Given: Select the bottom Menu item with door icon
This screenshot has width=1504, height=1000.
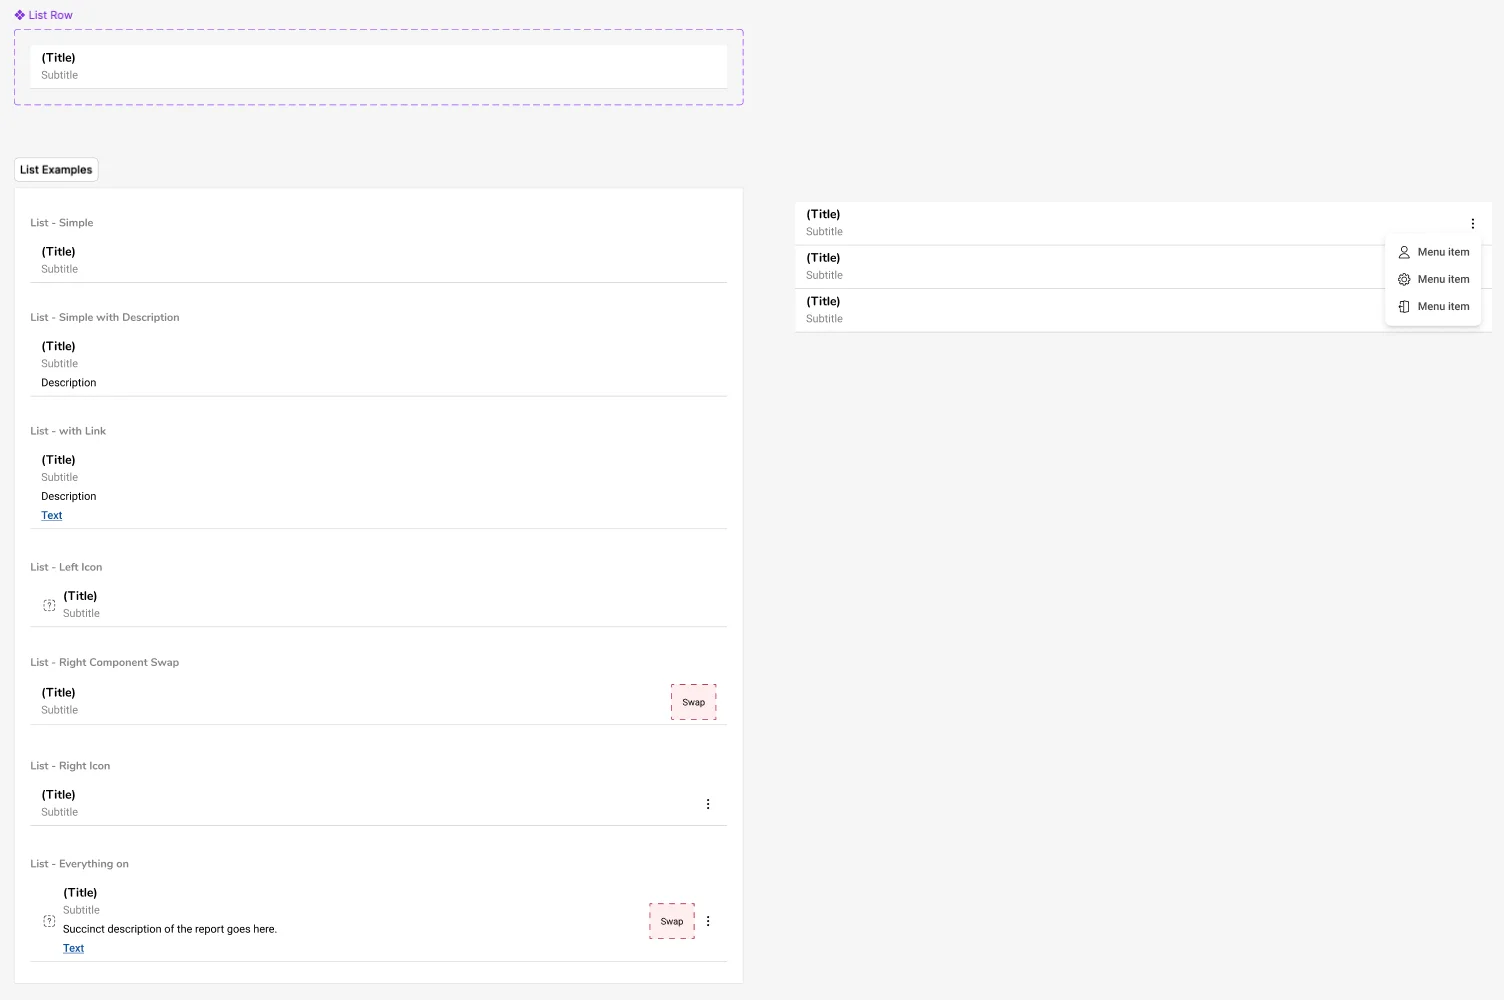Looking at the screenshot, I should 1443,306.
